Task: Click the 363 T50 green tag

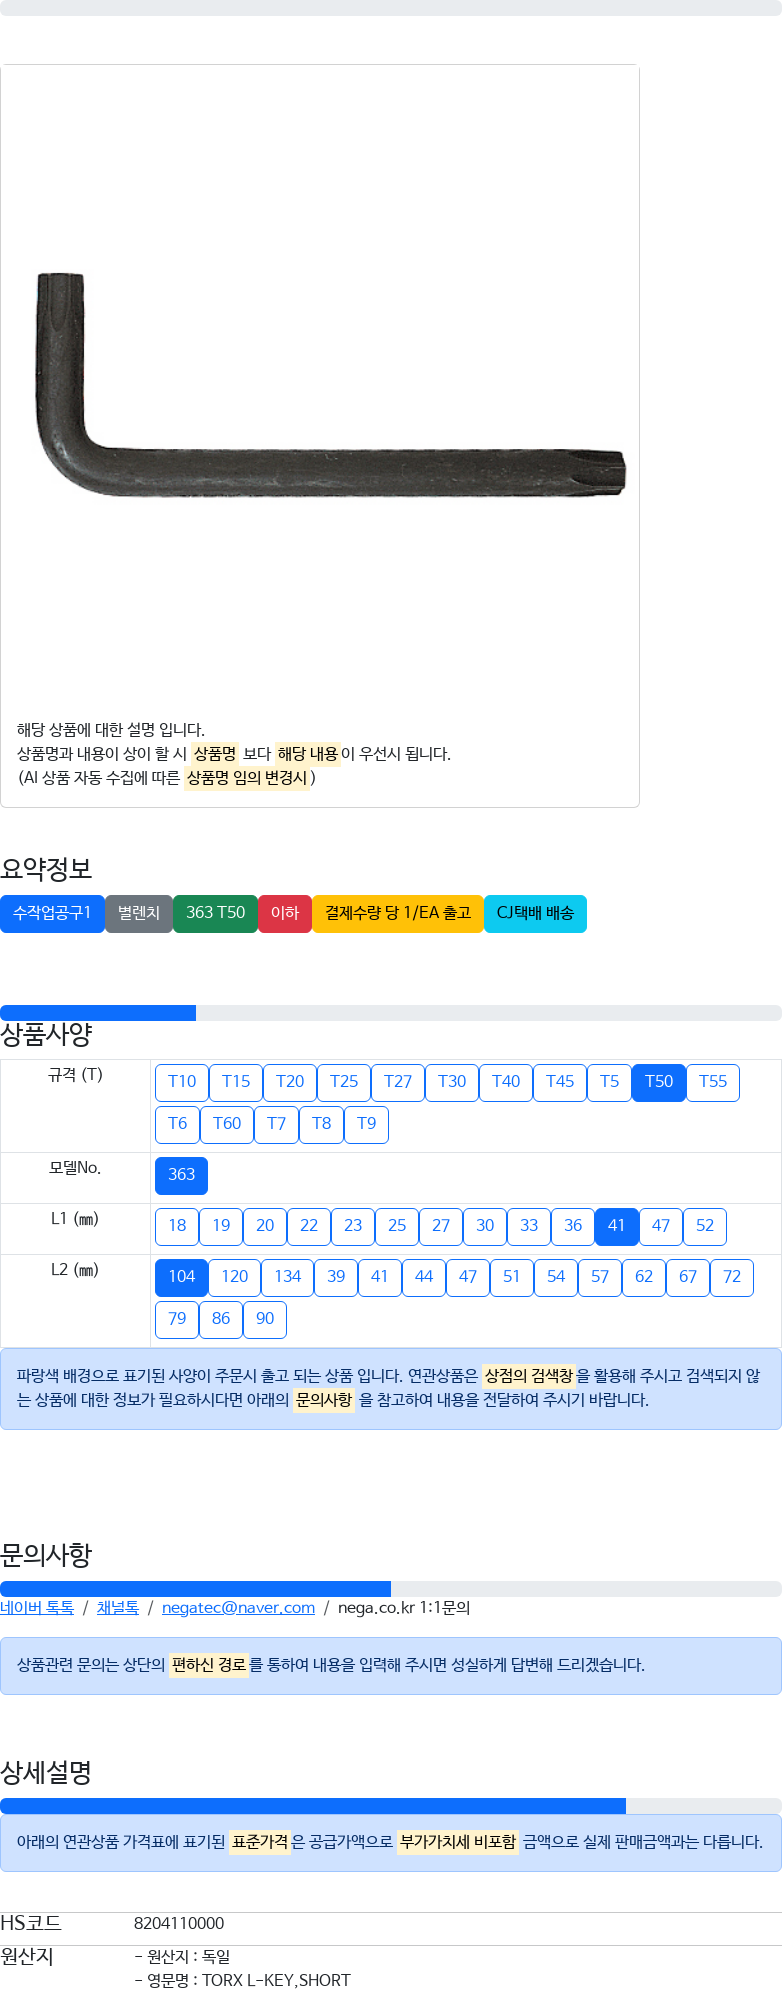Action: [215, 914]
